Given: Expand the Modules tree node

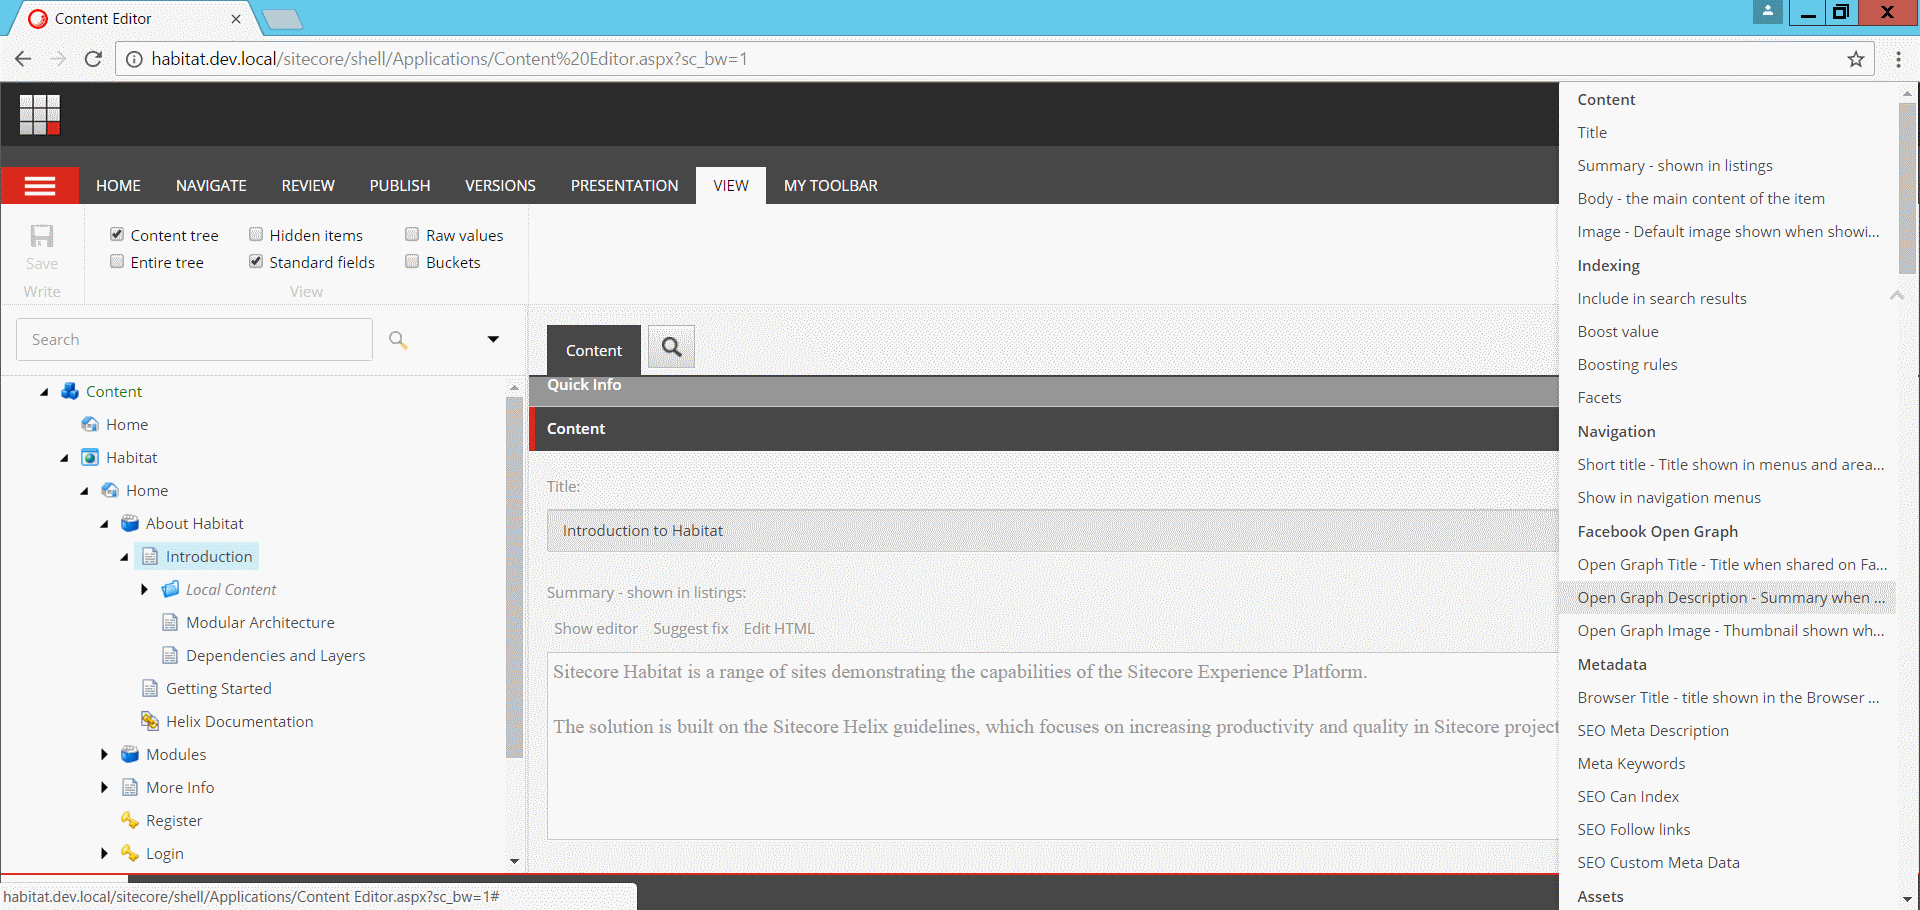Looking at the screenshot, I should pyautogui.click(x=104, y=754).
